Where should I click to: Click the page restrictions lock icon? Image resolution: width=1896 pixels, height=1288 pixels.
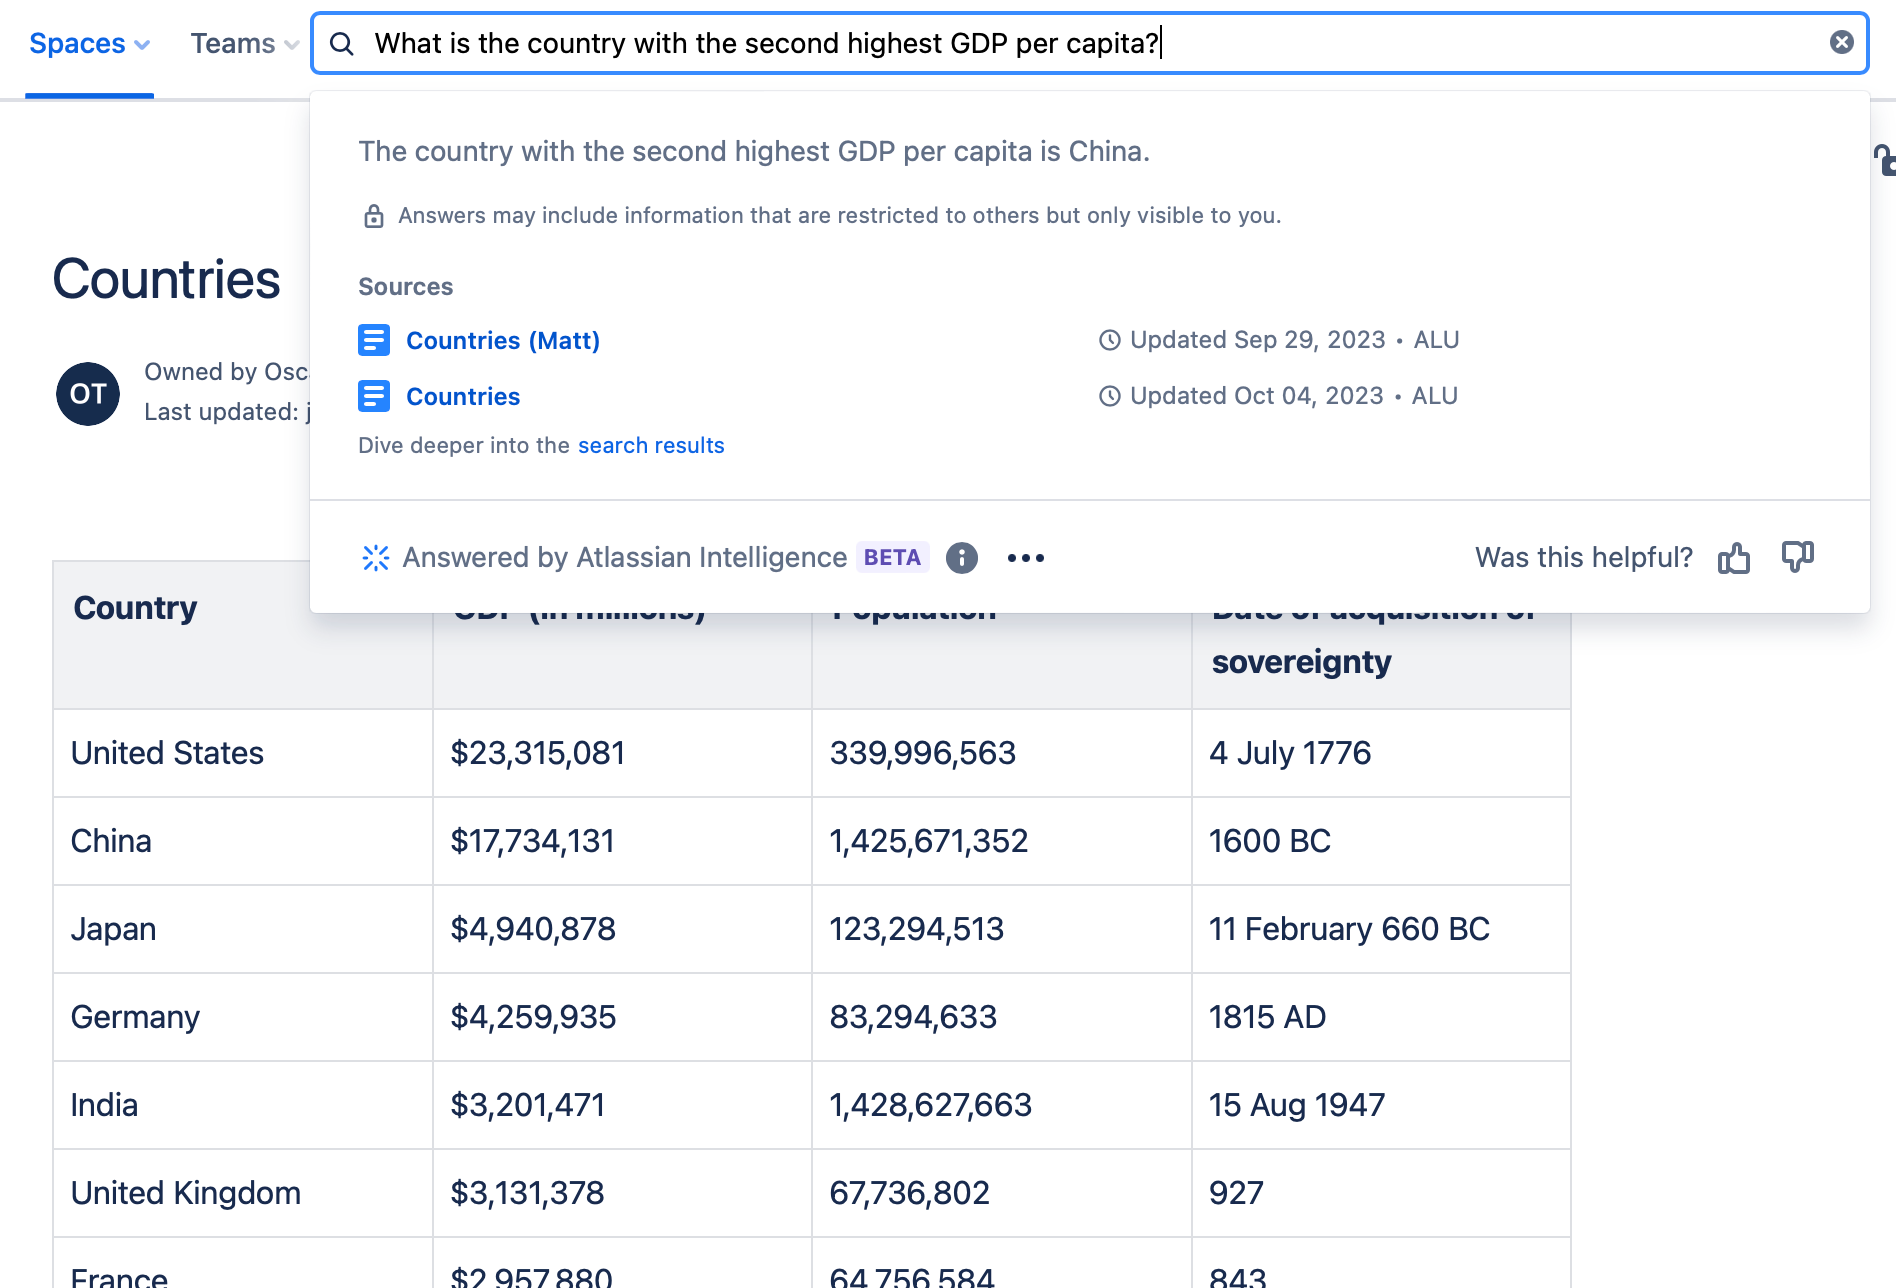1884,160
